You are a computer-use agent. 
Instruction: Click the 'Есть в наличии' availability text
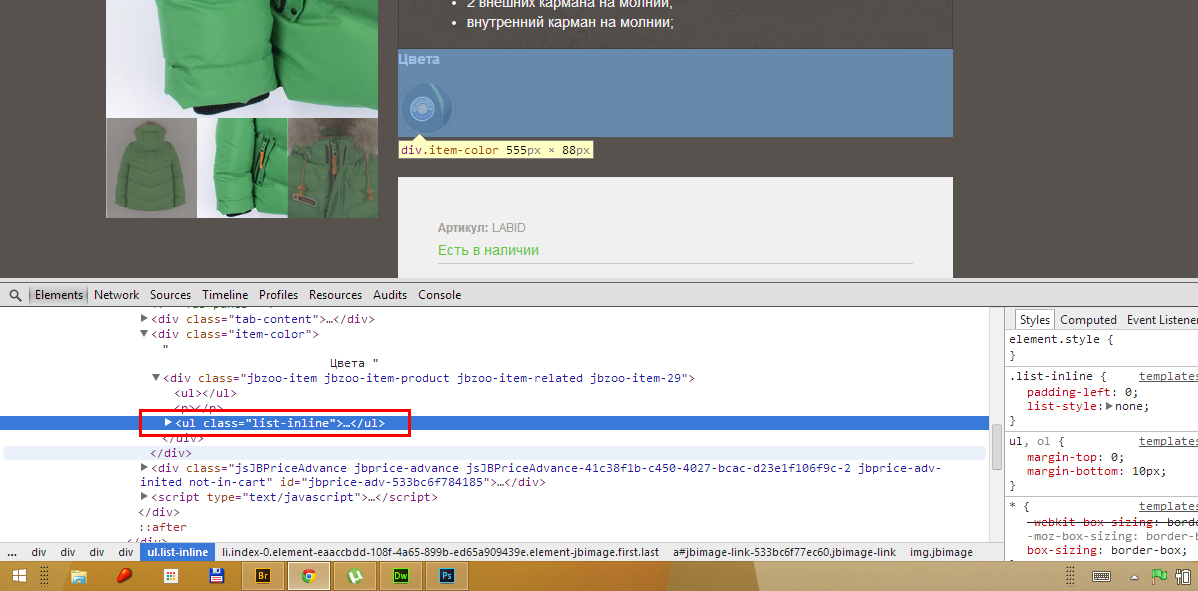(x=488, y=250)
